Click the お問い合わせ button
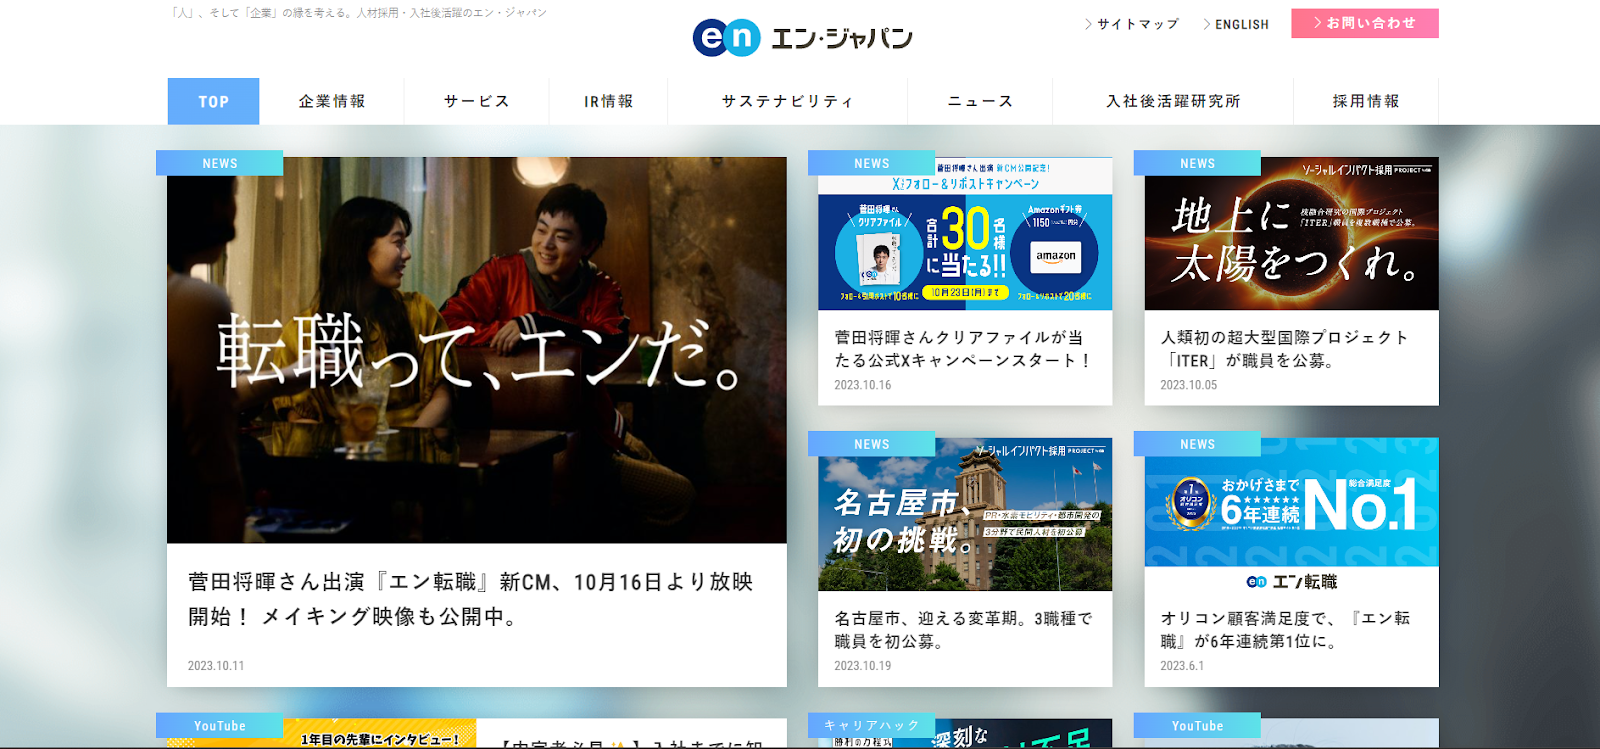Viewport: 1600px width, 749px height. click(1365, 23)
